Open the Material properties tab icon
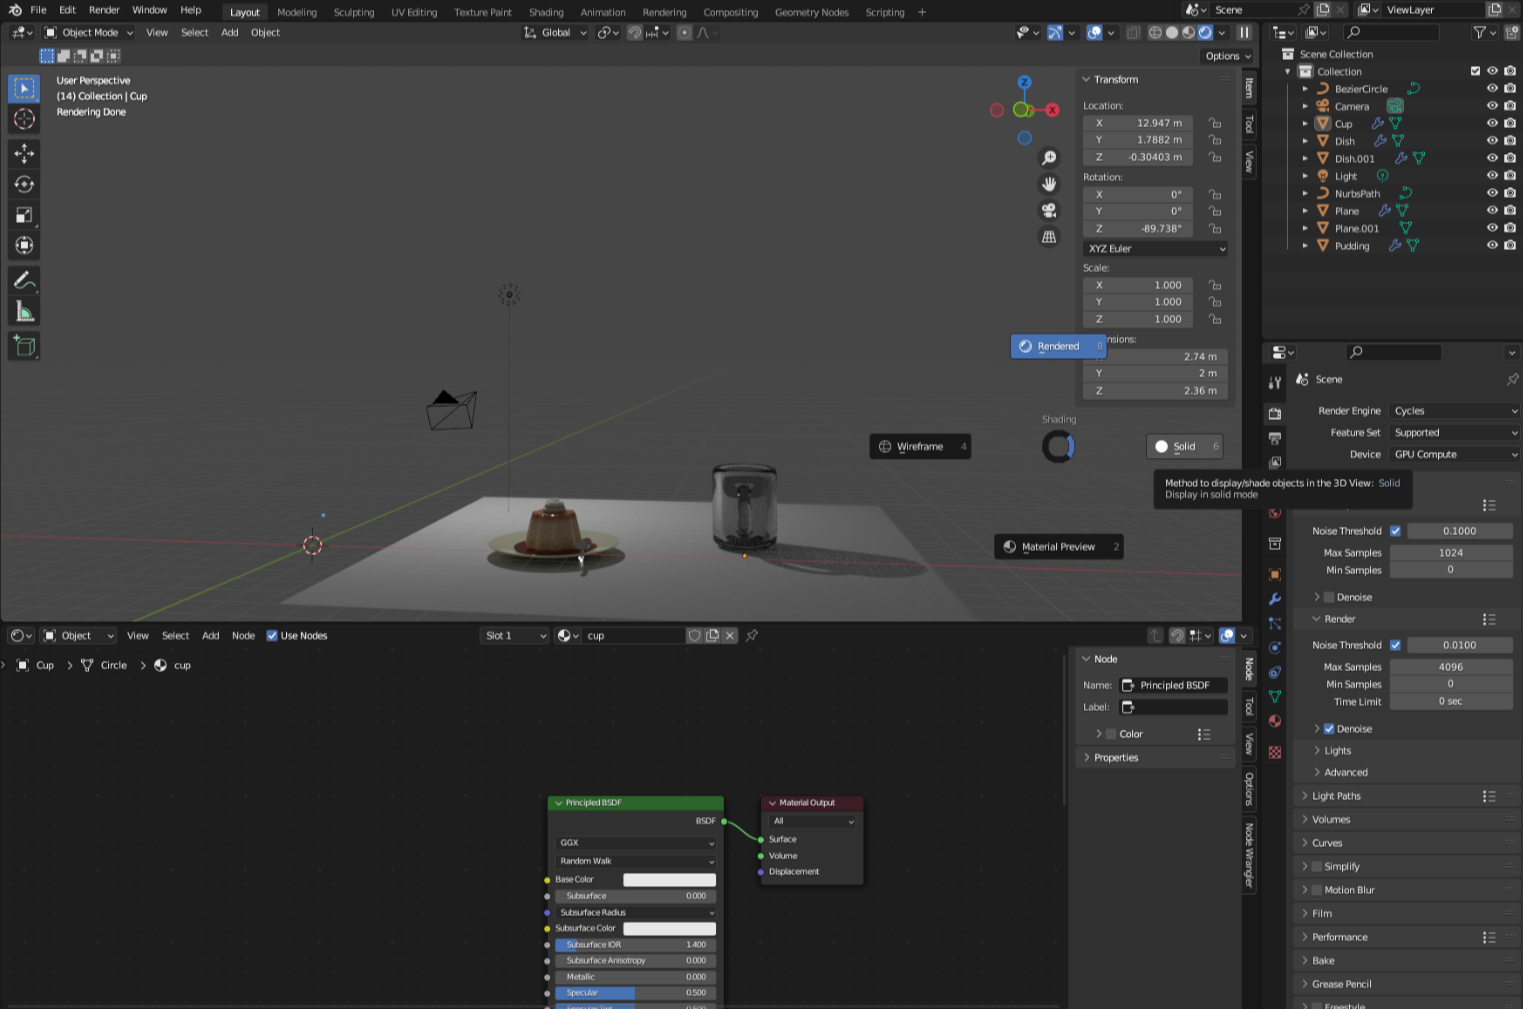The image size is (1523, 1009). pos(1275,721)
